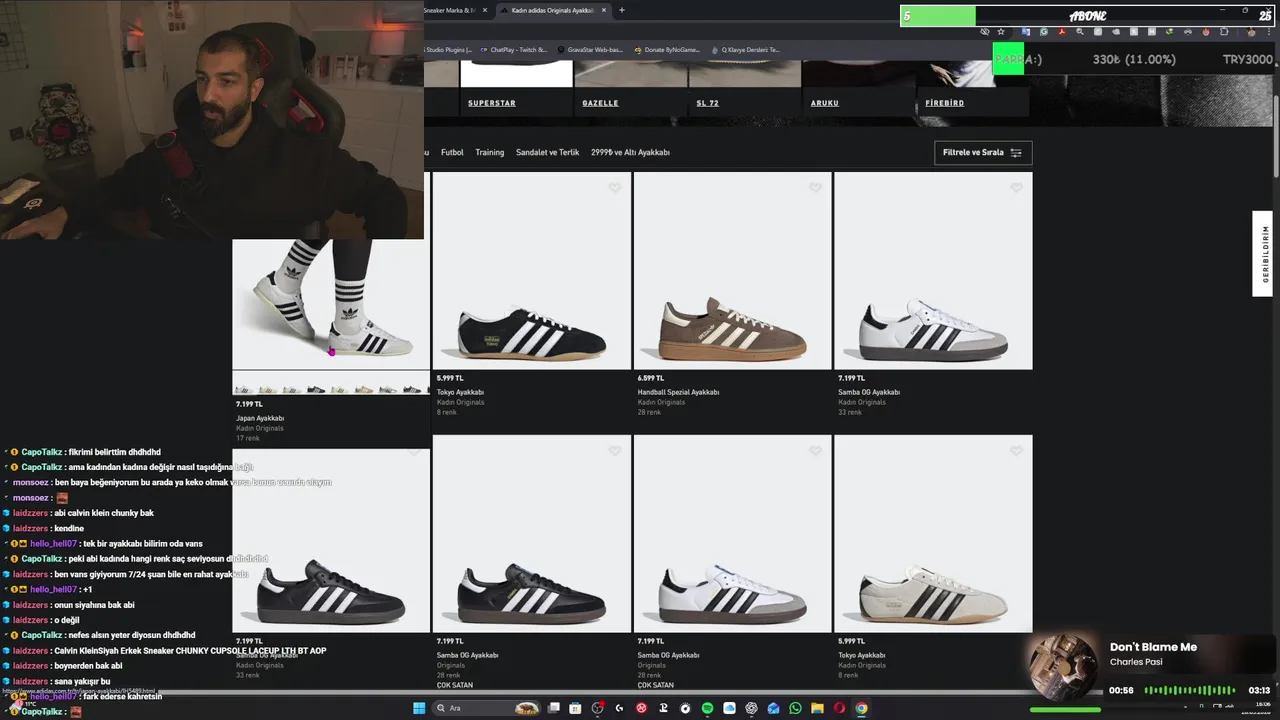Switch to Sneaker Marka browser tab
The image size is (1280, 720).
(450, 10)
